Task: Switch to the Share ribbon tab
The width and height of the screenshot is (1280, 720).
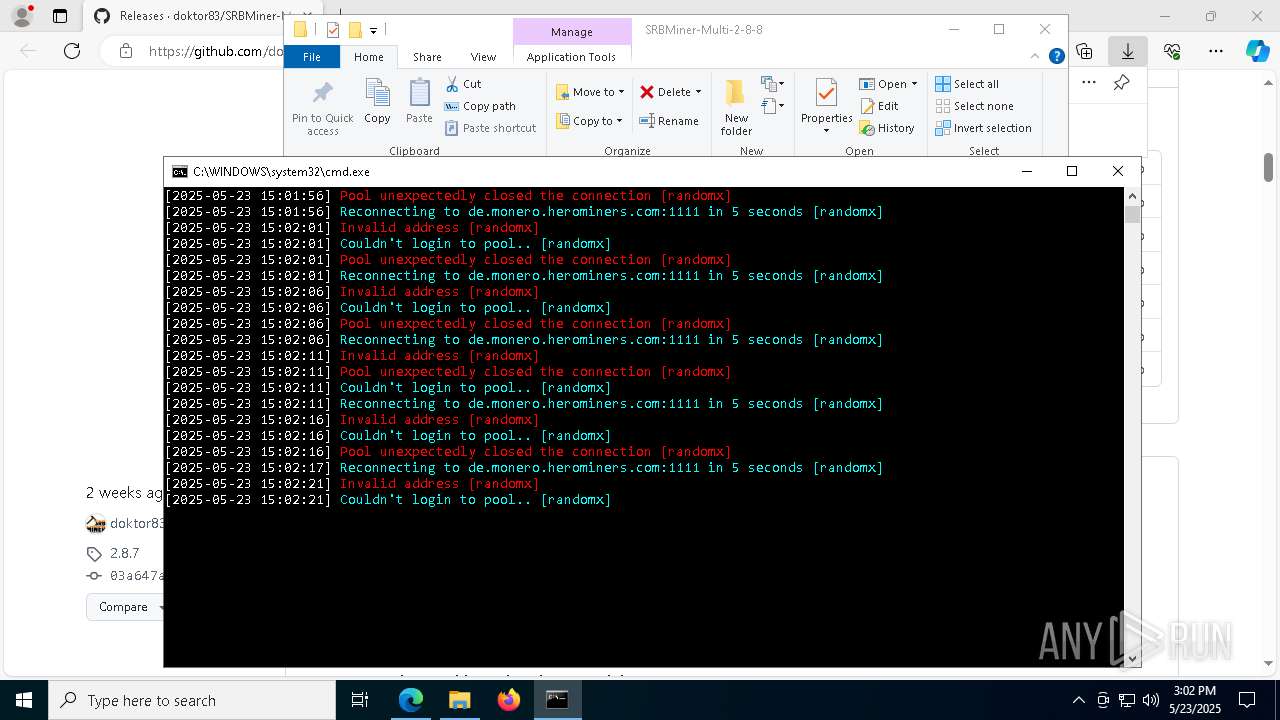Action: [x=427, y=57]
